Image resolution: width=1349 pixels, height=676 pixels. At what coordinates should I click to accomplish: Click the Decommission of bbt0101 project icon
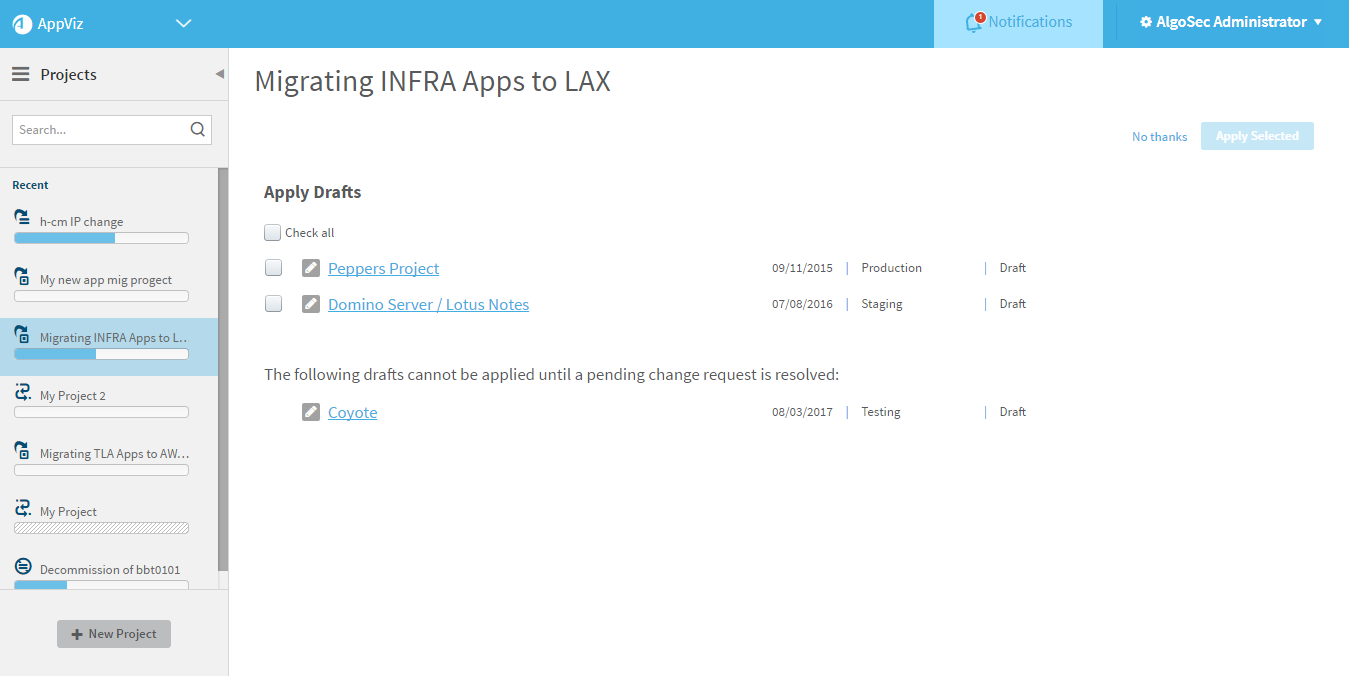[22, 566]
